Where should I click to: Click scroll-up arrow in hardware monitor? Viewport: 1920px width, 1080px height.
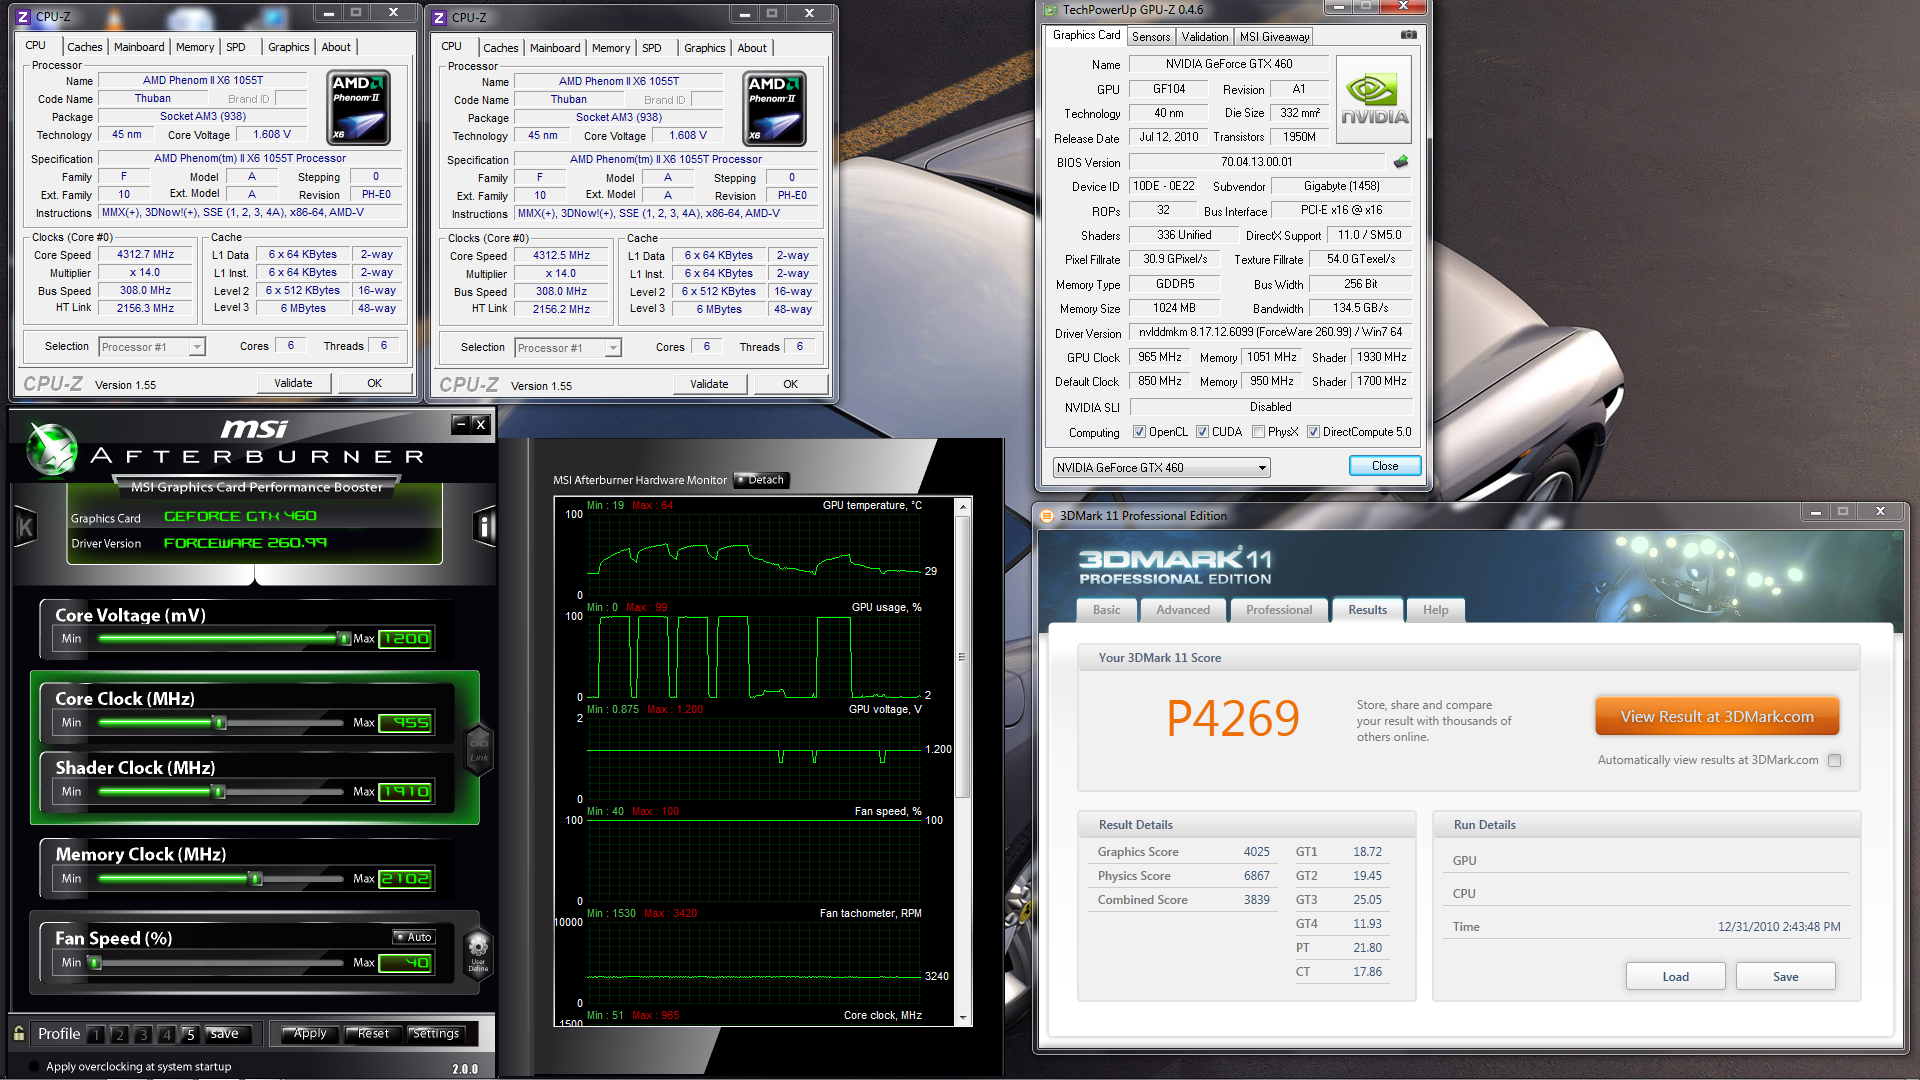click(x=963, y=507)
